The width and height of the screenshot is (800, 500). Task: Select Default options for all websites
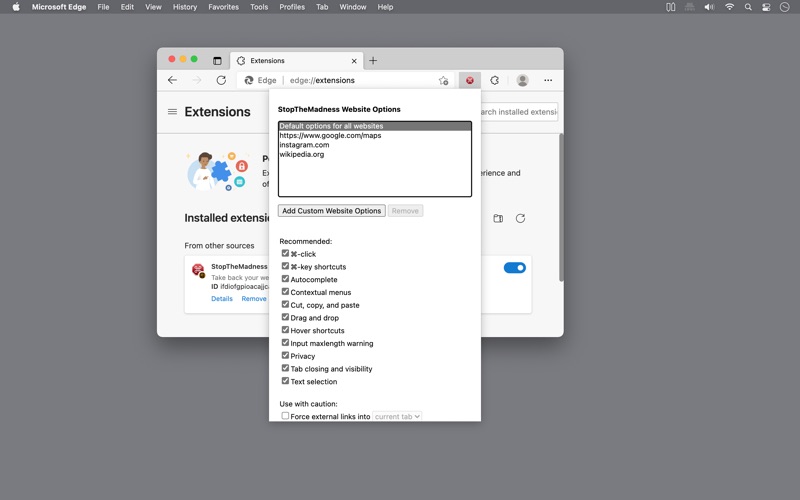pos(375,126)
